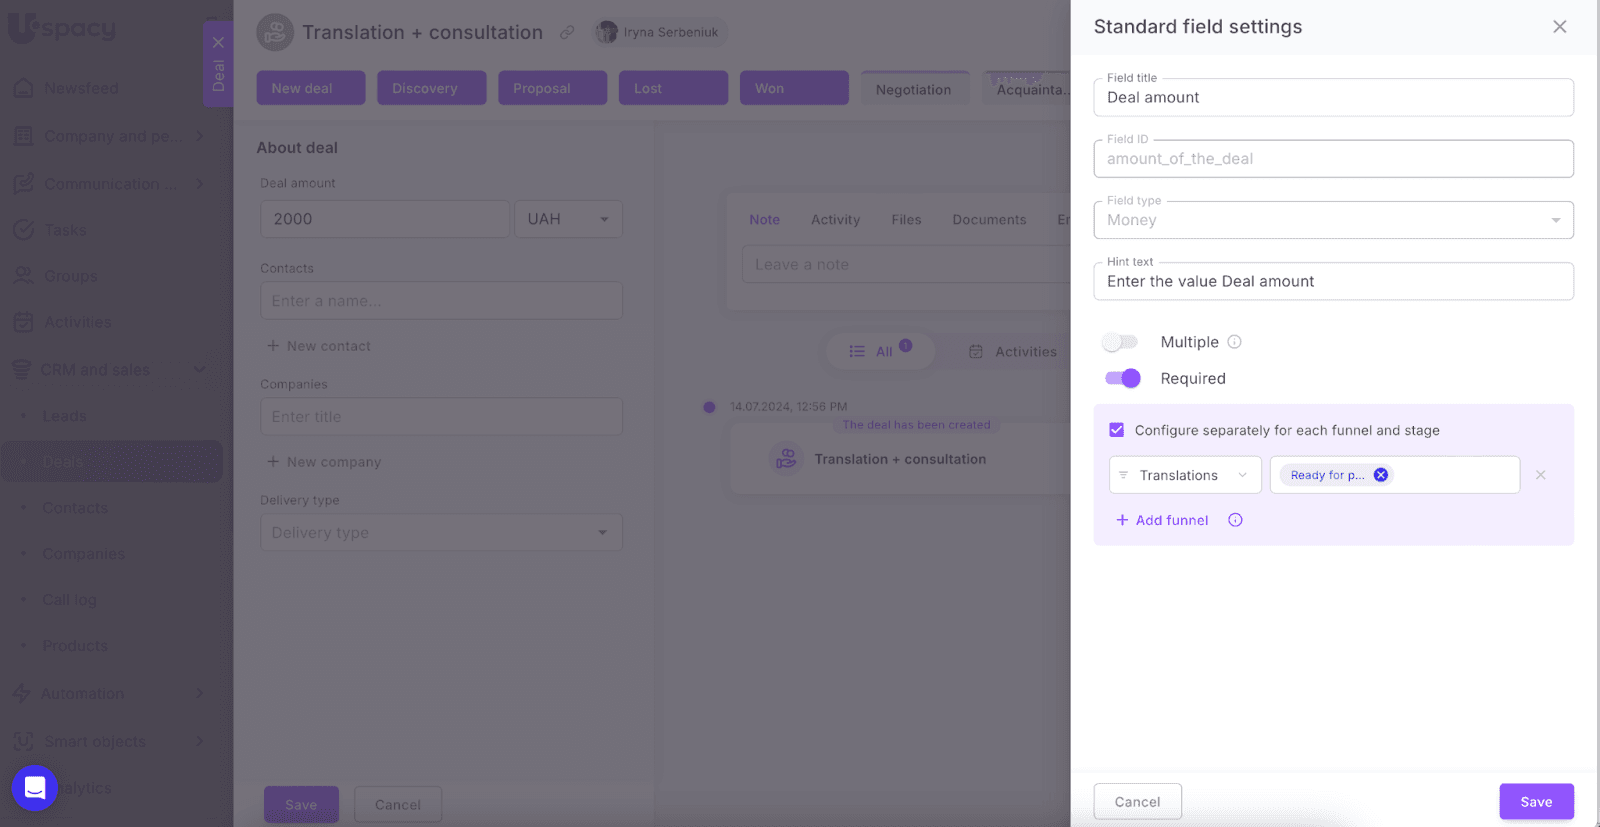1600x827 pixels.
Task: Open the UAH currency dropdown
Action: coord(568,219)
